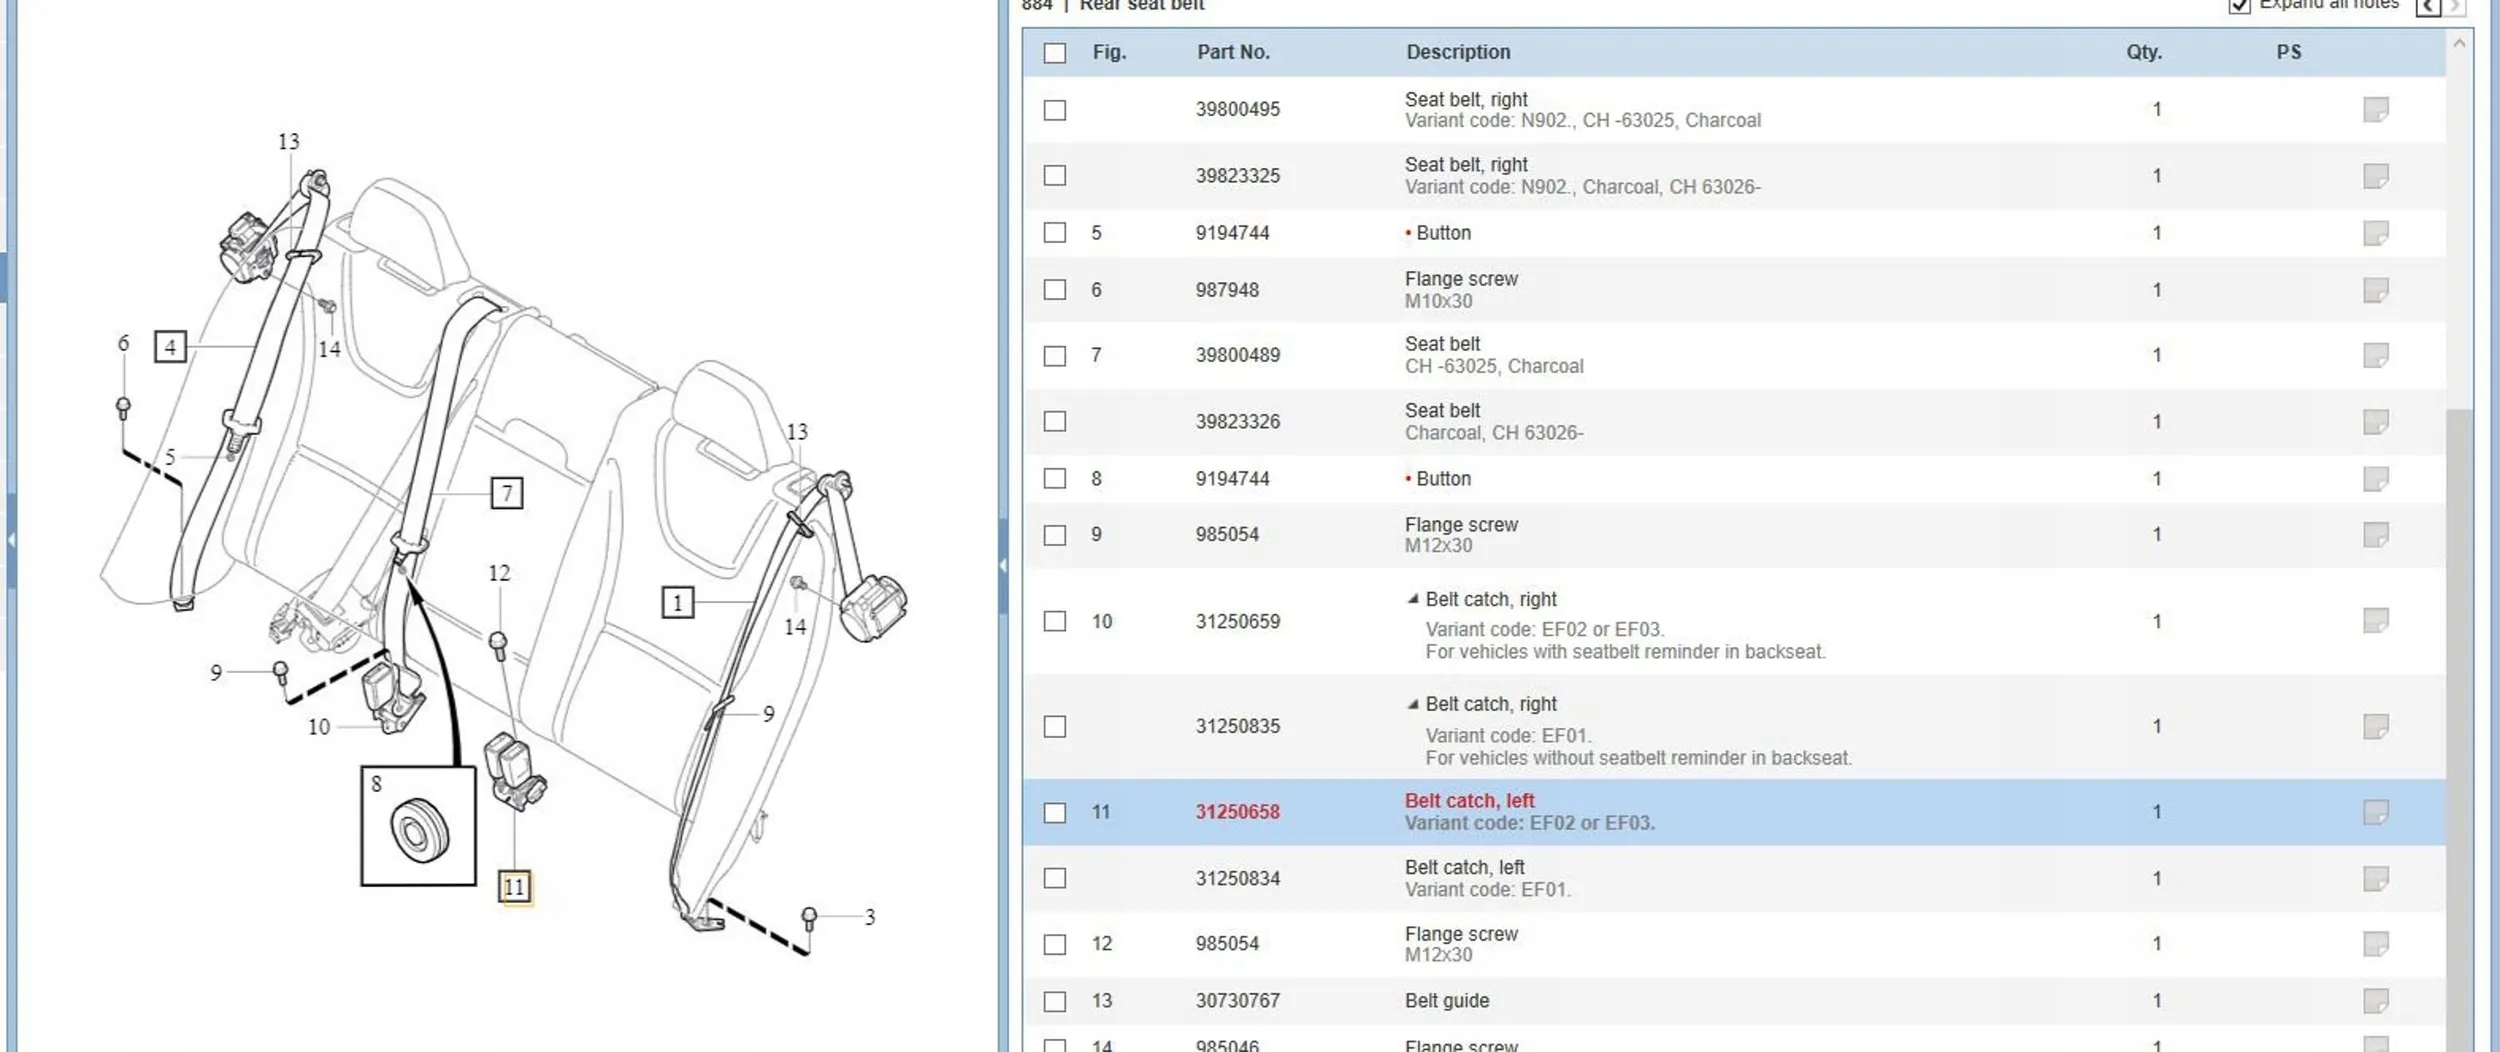
Task: Click the note icon on highlighted row 31250658
Action: coord(2376,812)
